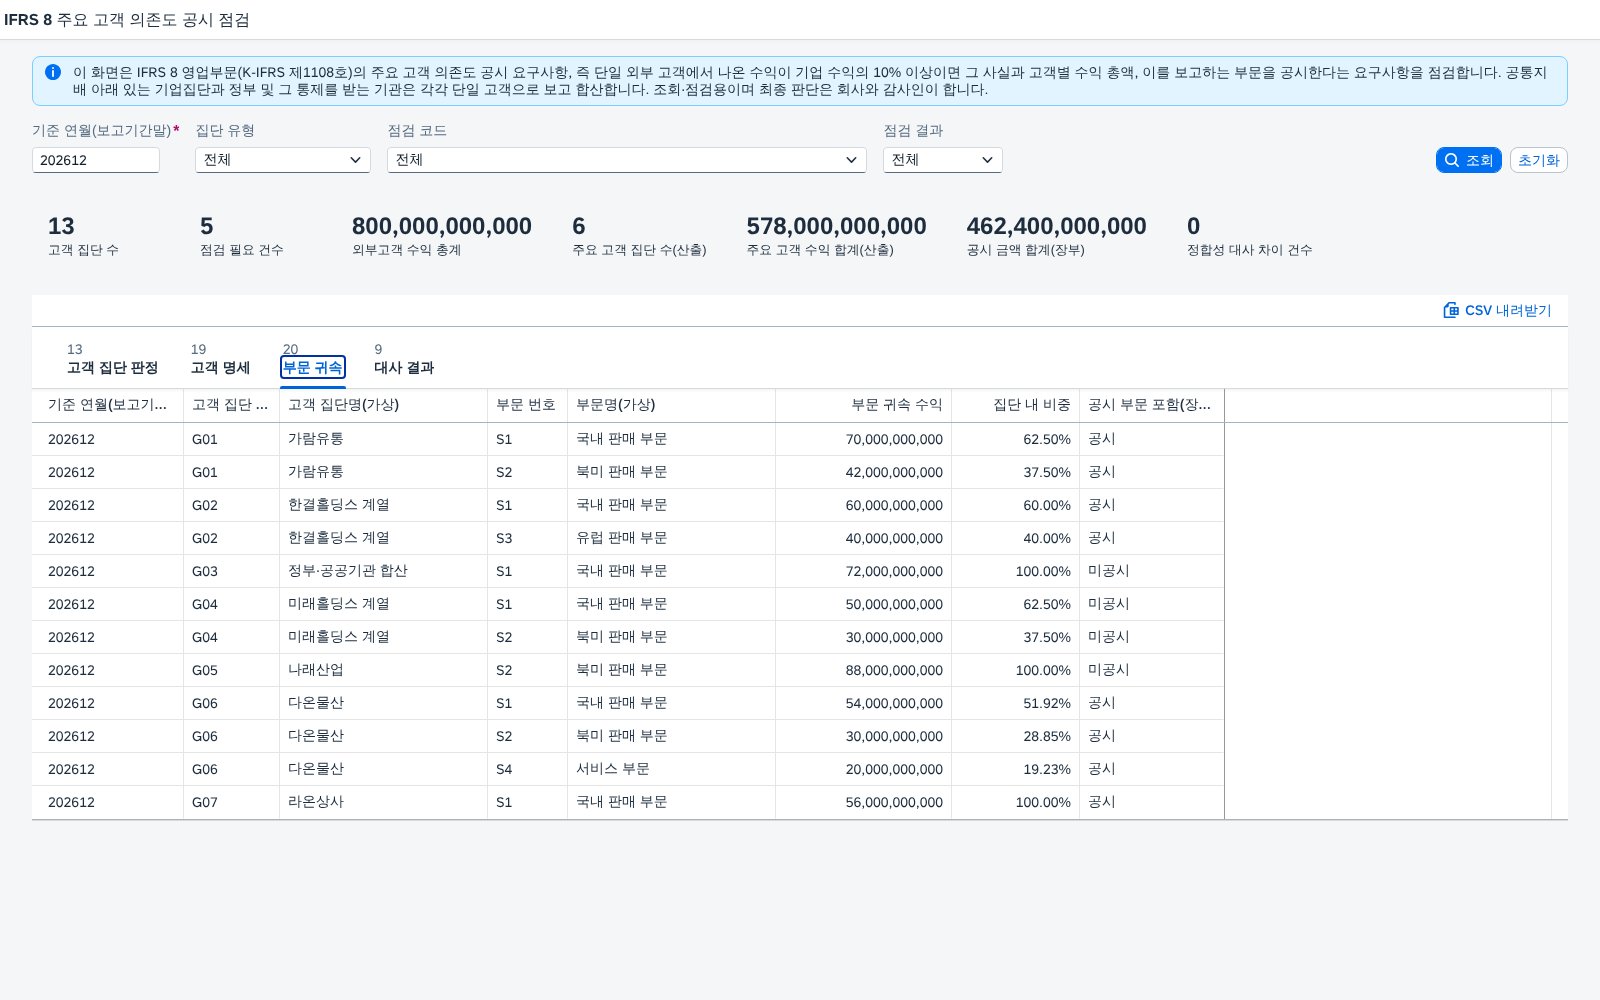Screen dimensions: 1600x1000
Task: Click the 정합성 대사 차이 건수 value 0
Action: (1194, 226)
